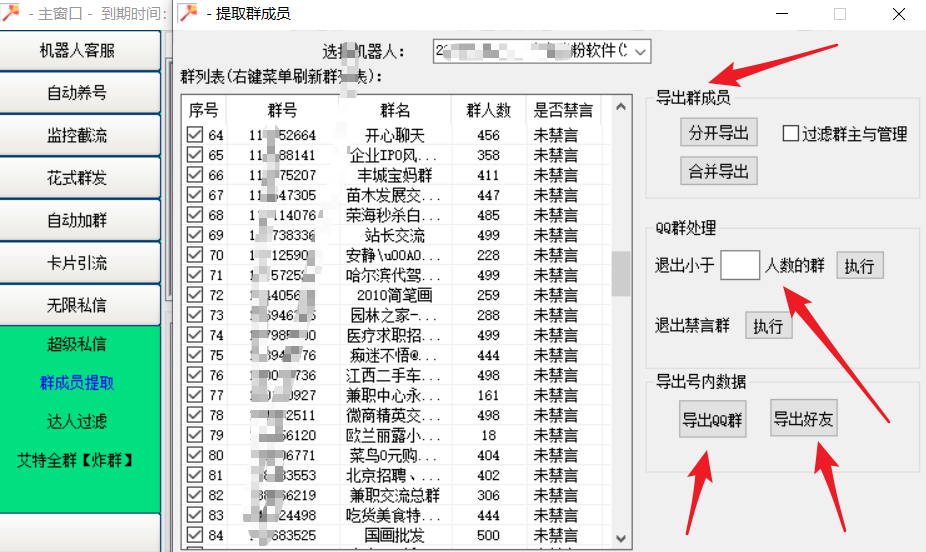Select 群成员提取 in the sidebar
Screen dimensions: 926x552
click(77, 382)
